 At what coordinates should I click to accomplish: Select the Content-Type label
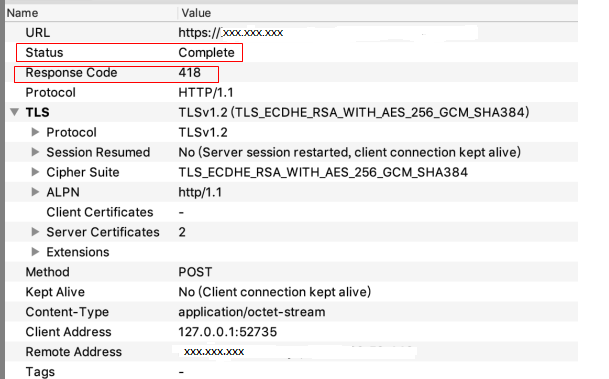coord(67,312)
